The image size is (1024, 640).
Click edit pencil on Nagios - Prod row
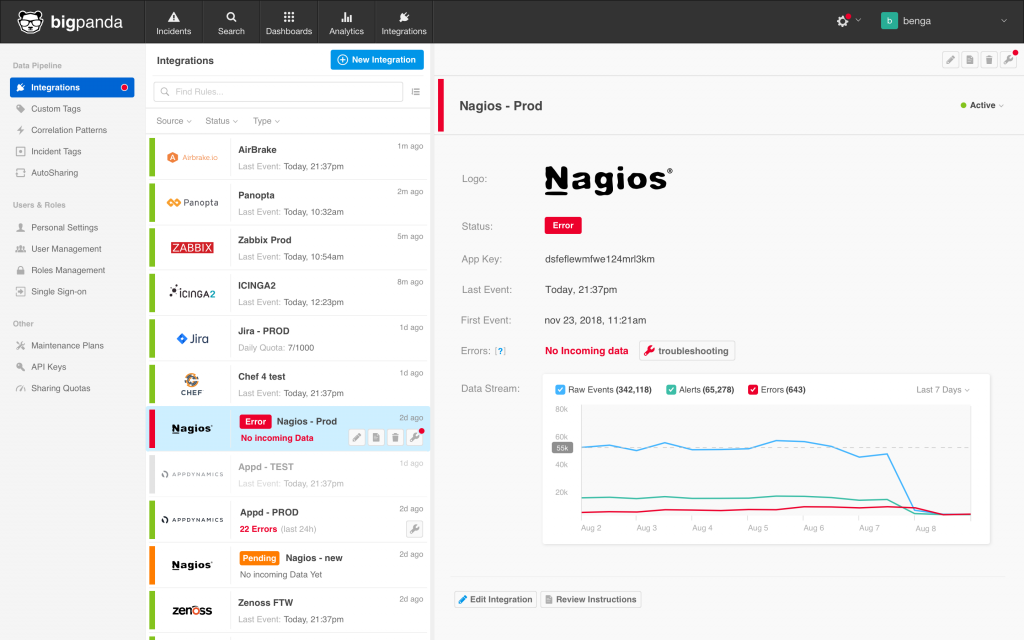[x=357, y=438]
